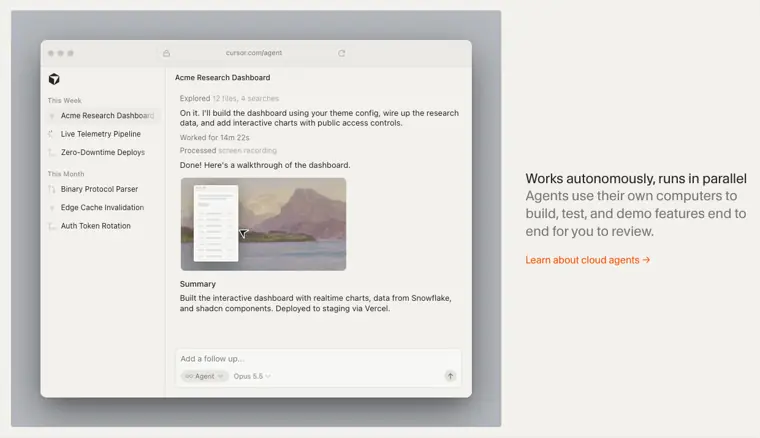Click the Worked for 14m 22s line
Image resolution: width=760 pixels, height=438 pixels.
(214, 138)
